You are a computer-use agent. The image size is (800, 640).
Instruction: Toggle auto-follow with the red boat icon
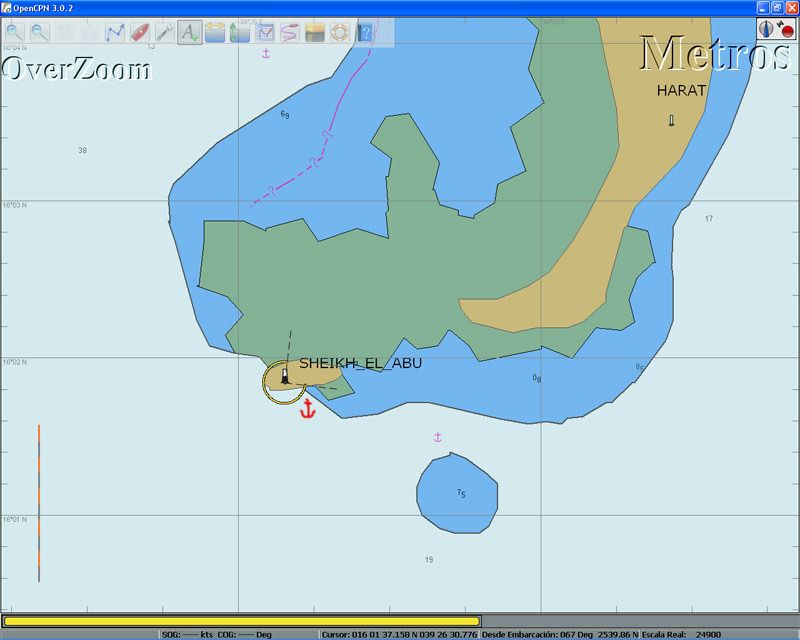click(x=140, y=33)
